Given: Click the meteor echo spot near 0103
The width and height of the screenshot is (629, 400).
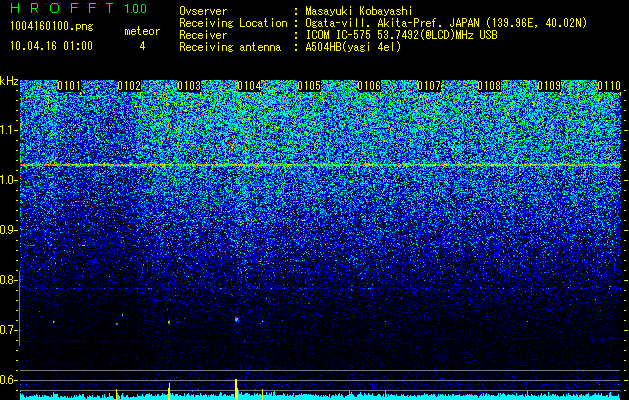Looking at the screenshot, I should (169, 322).
